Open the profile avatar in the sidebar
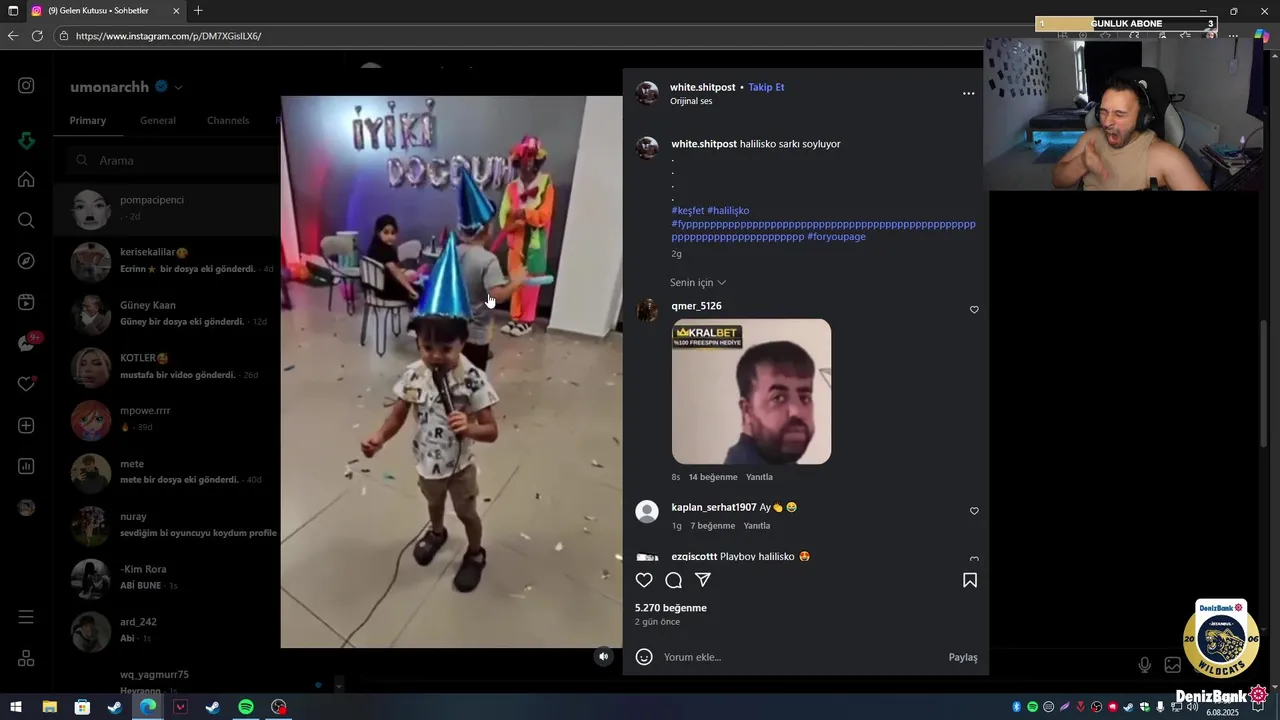Image resolution: width=1280 pixels, height=720 pixels. (x=26, y=507)
